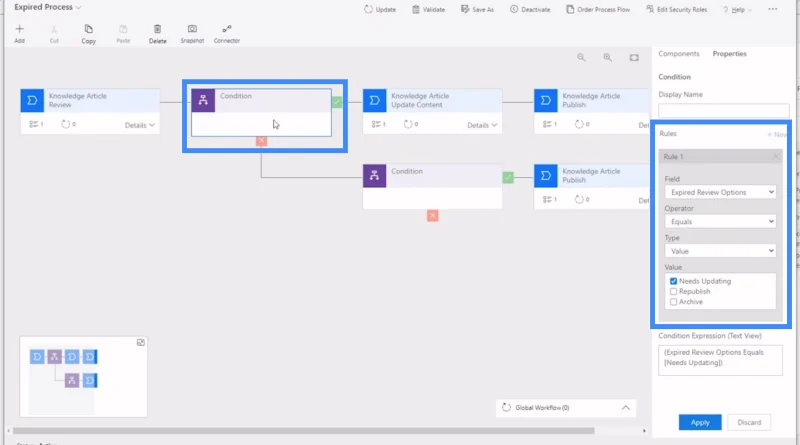Zoom out of the canvas

tap(581, 58)
